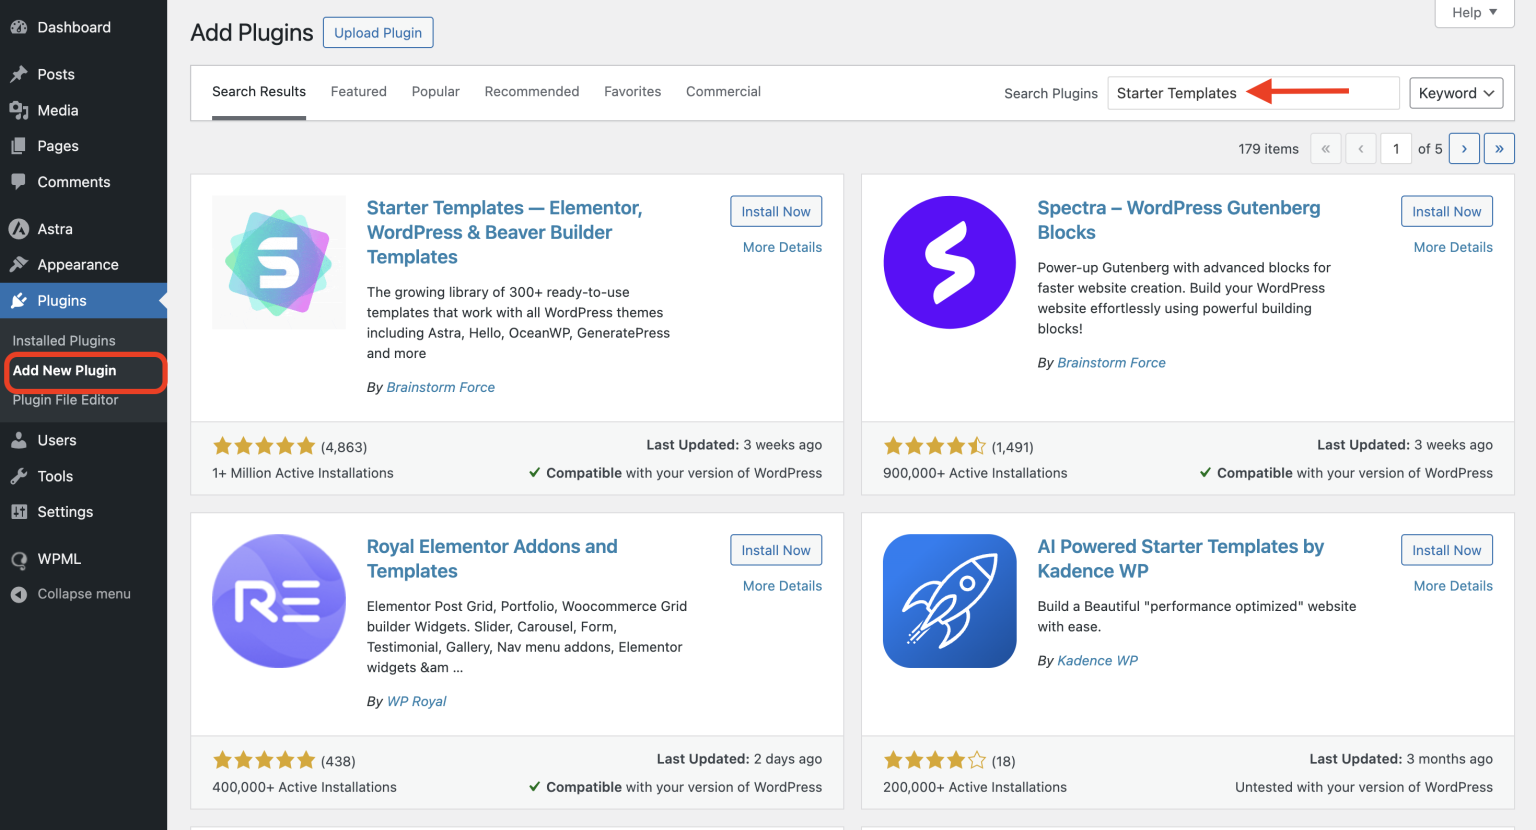Click the Royal Elementor Addons logo
The image size is (1536, 830).
click(278, 600)
